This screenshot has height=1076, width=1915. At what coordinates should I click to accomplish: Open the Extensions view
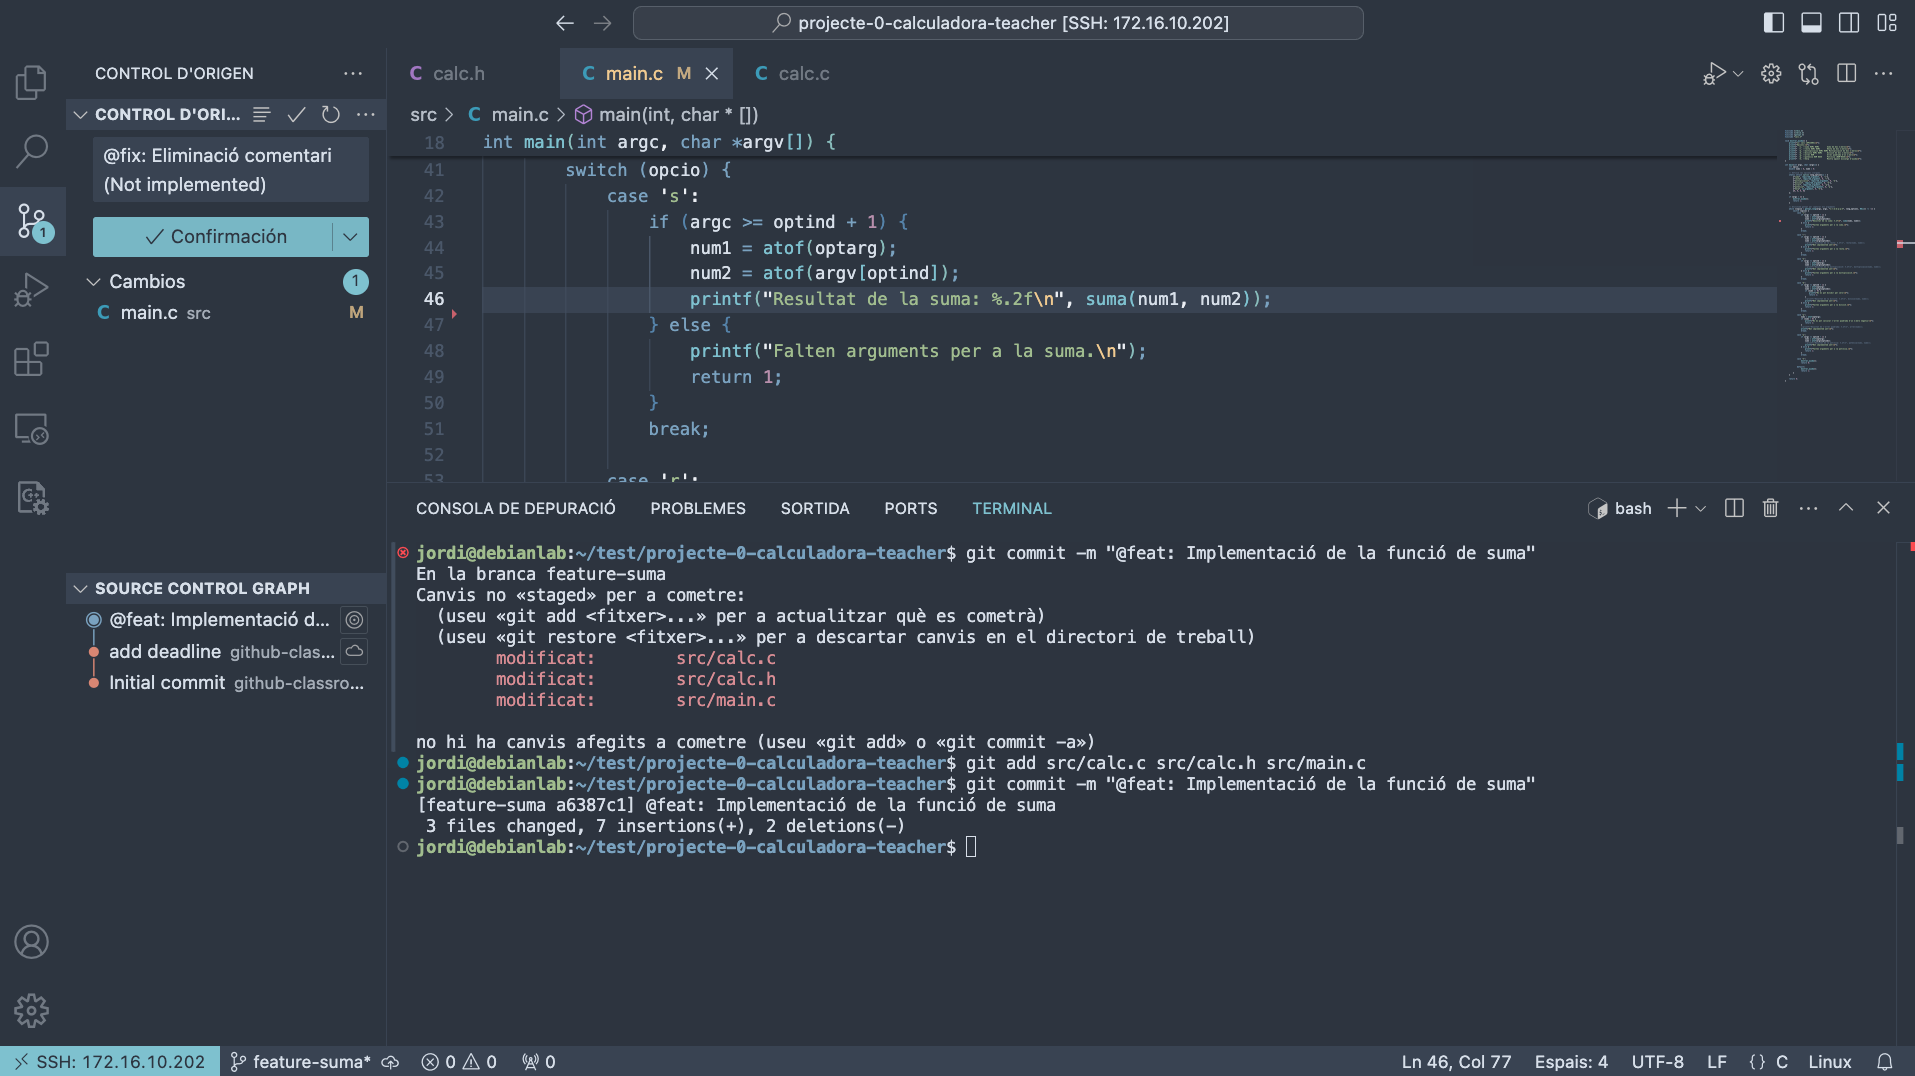31,359
